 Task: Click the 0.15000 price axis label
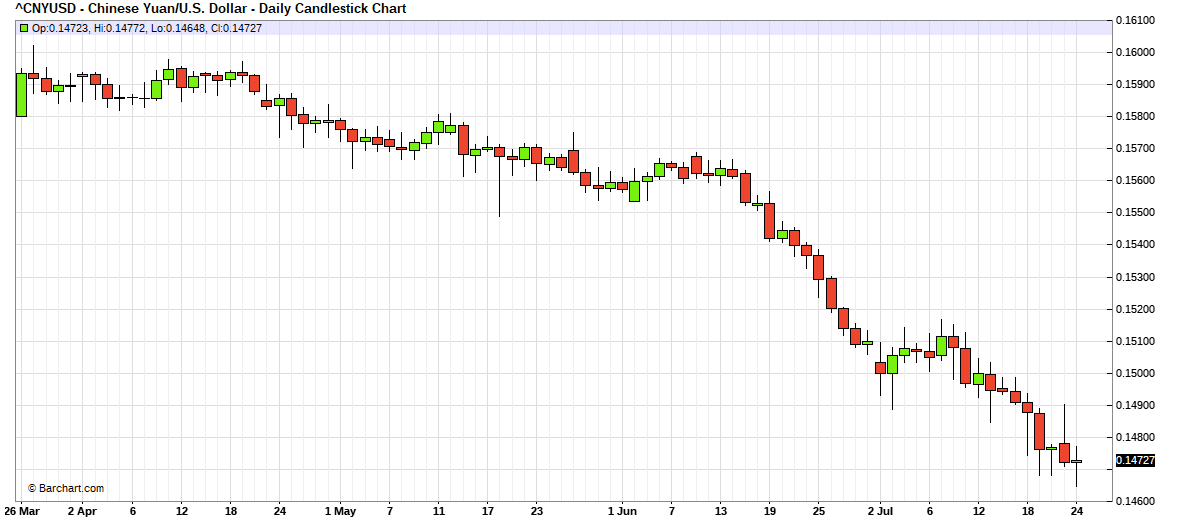point(1134,374)
